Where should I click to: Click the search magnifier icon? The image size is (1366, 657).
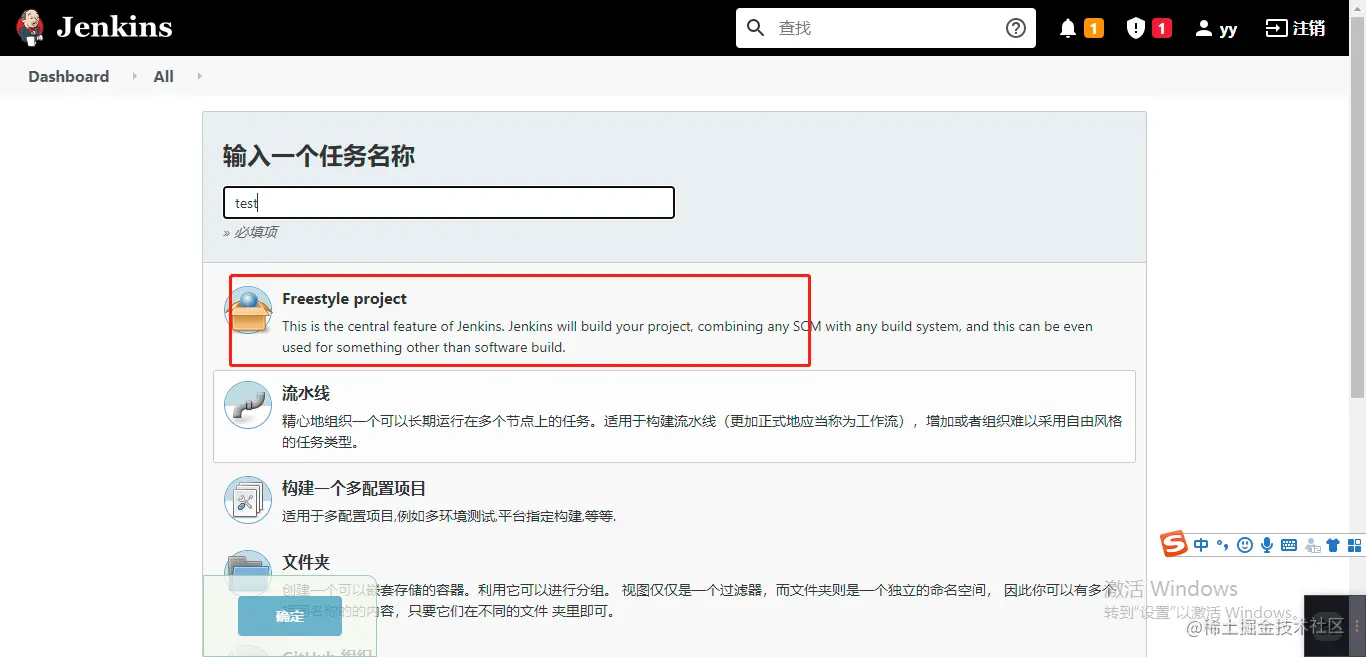(756, 27)
